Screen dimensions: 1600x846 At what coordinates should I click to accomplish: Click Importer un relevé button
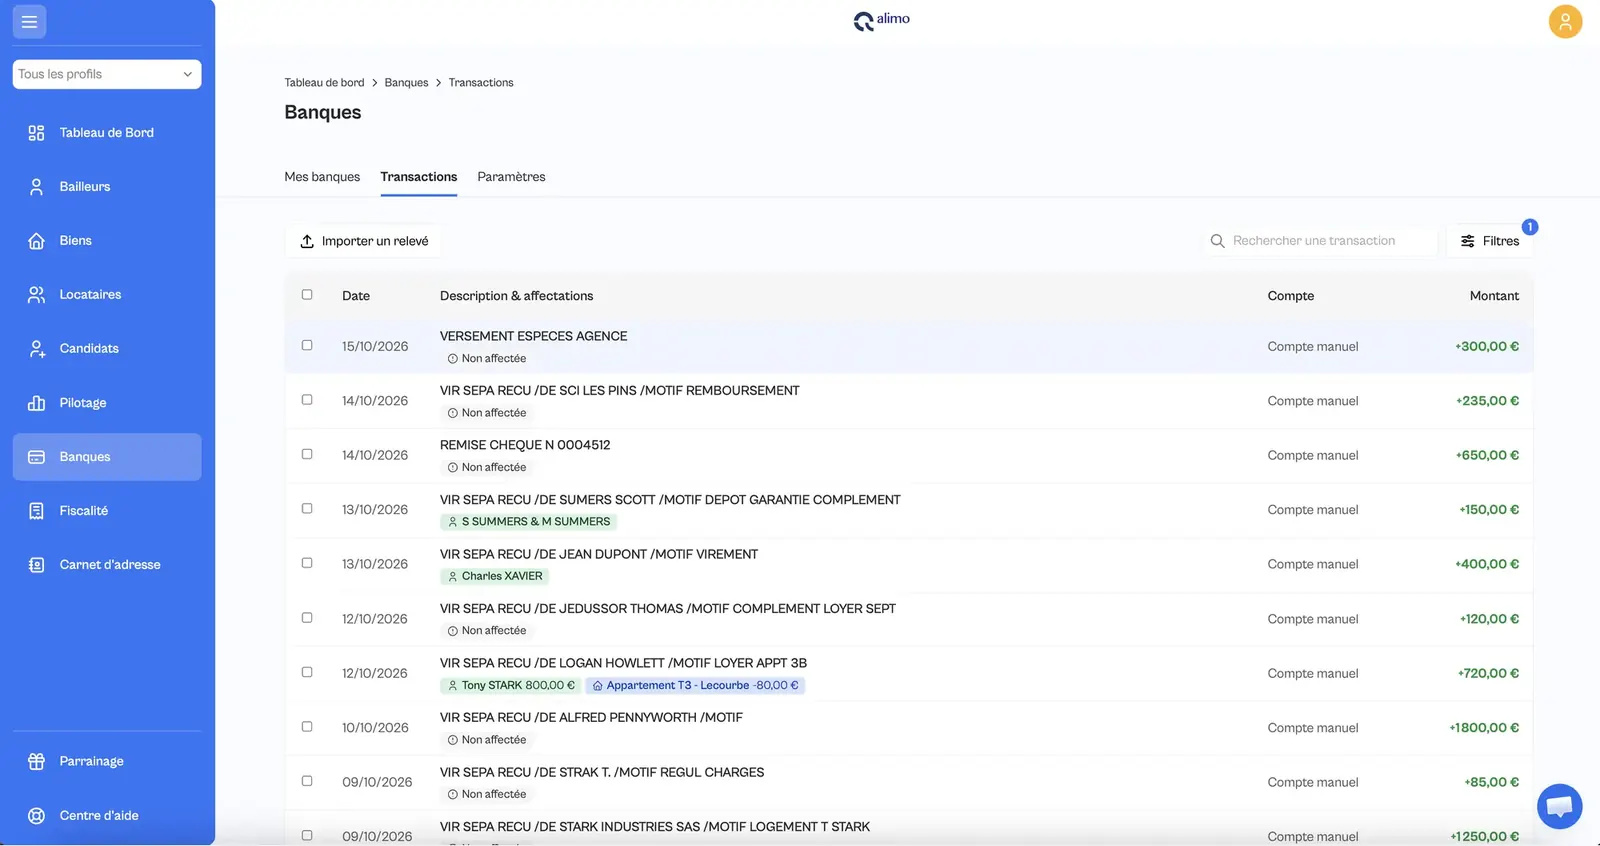[364, 241]
